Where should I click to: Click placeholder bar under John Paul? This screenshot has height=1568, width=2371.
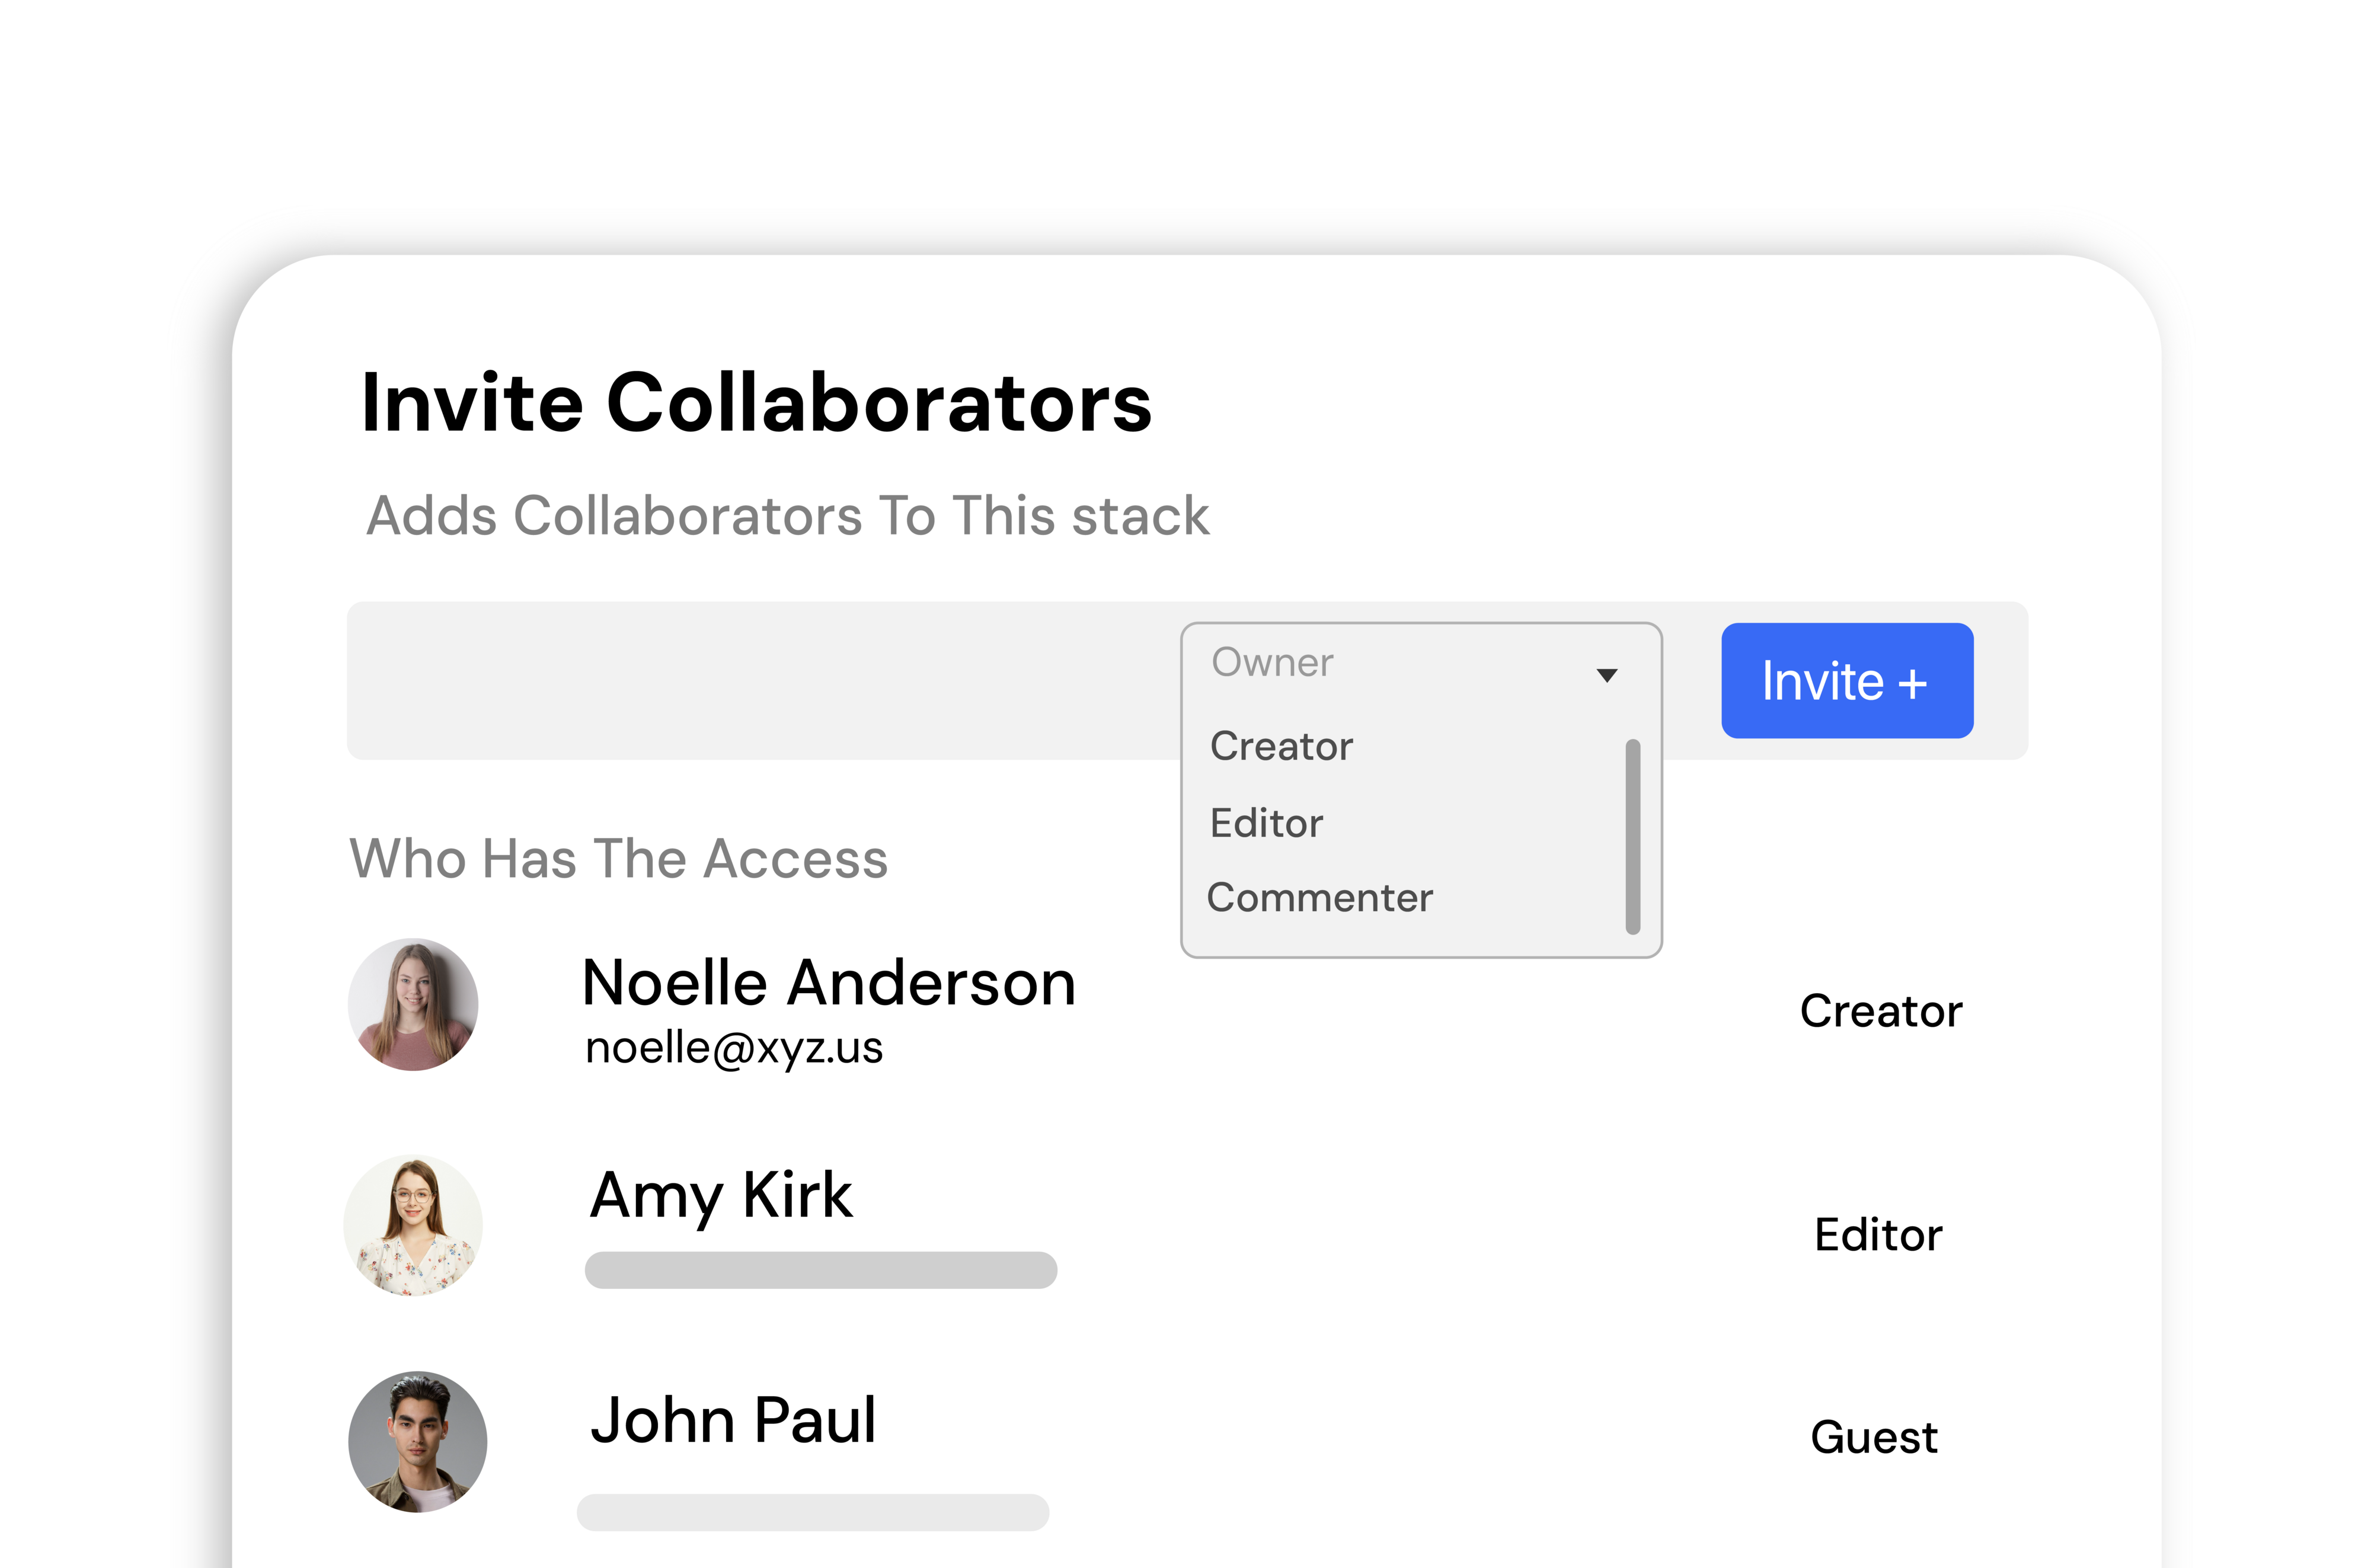pos(813,1512)
